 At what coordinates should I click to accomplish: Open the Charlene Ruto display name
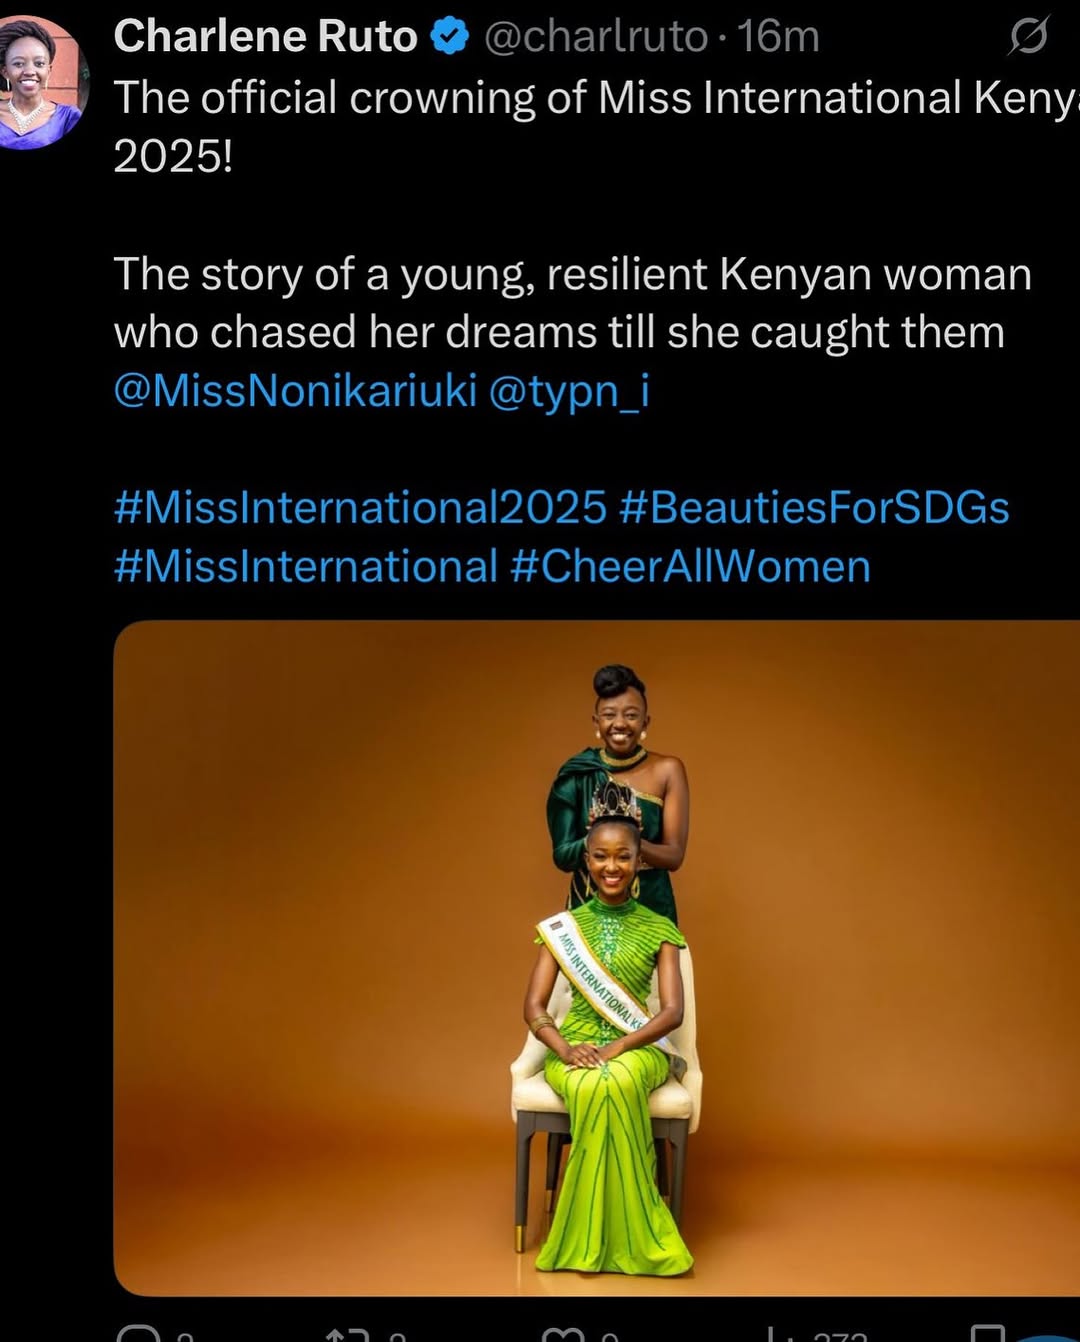coord(265,37)
